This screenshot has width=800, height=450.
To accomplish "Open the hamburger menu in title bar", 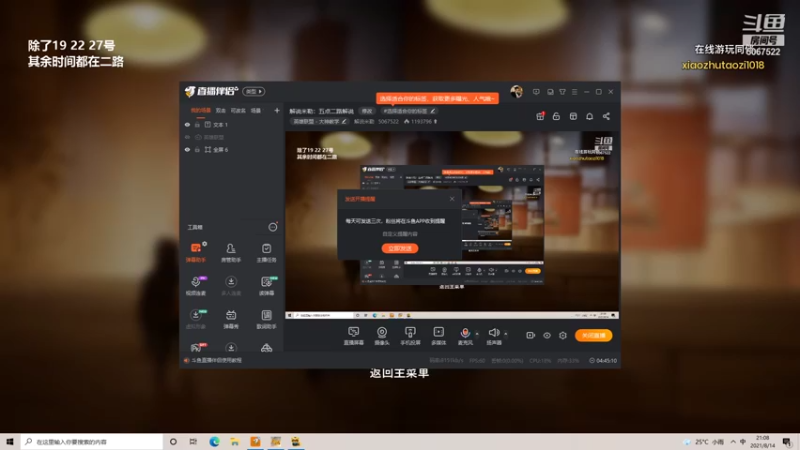I will 574,92.
